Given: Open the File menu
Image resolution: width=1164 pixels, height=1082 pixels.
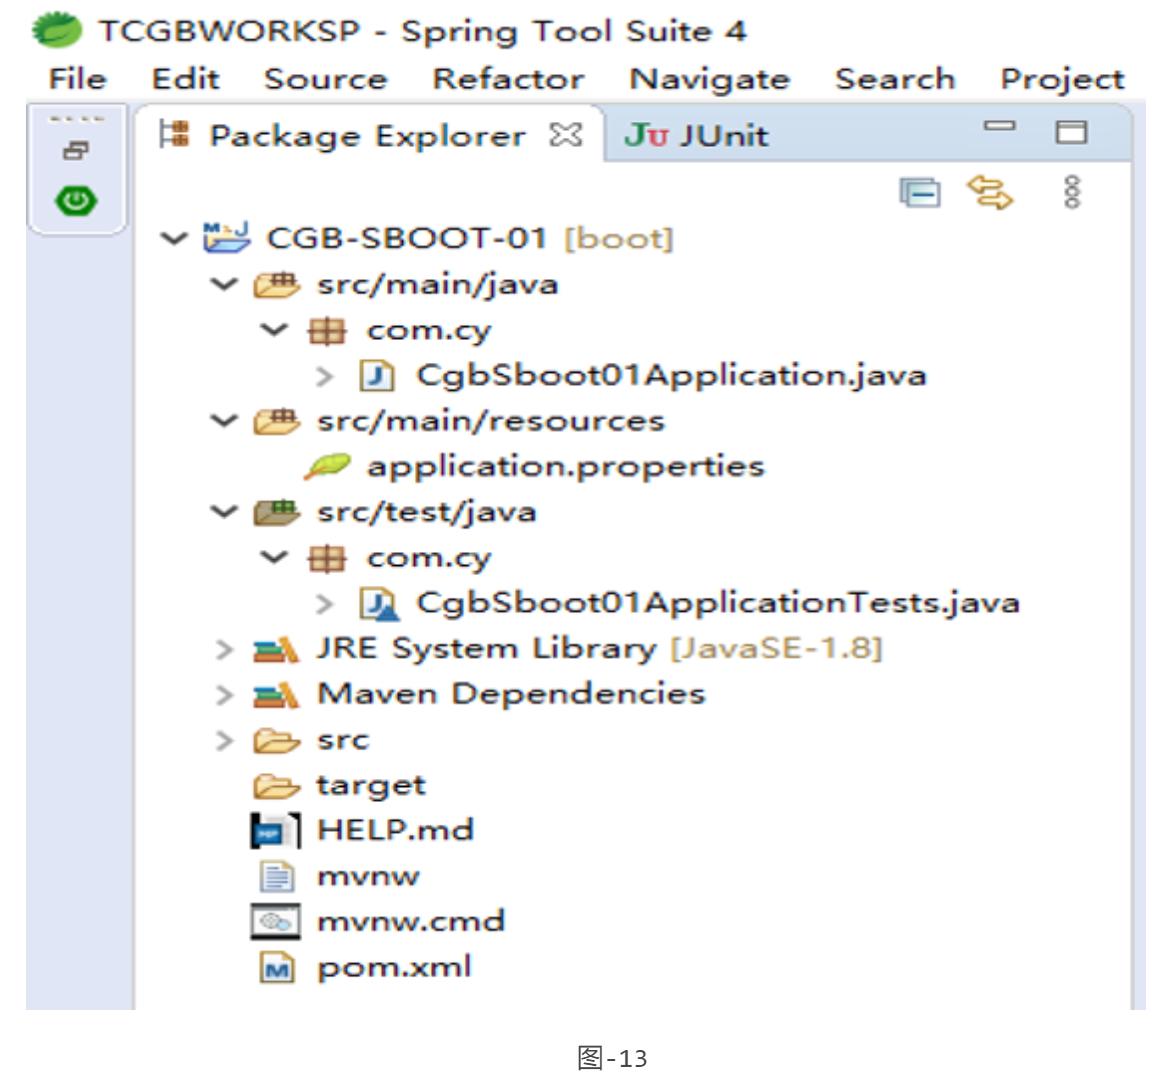Looking at the screenshot, I should click(x=78, y=79).
